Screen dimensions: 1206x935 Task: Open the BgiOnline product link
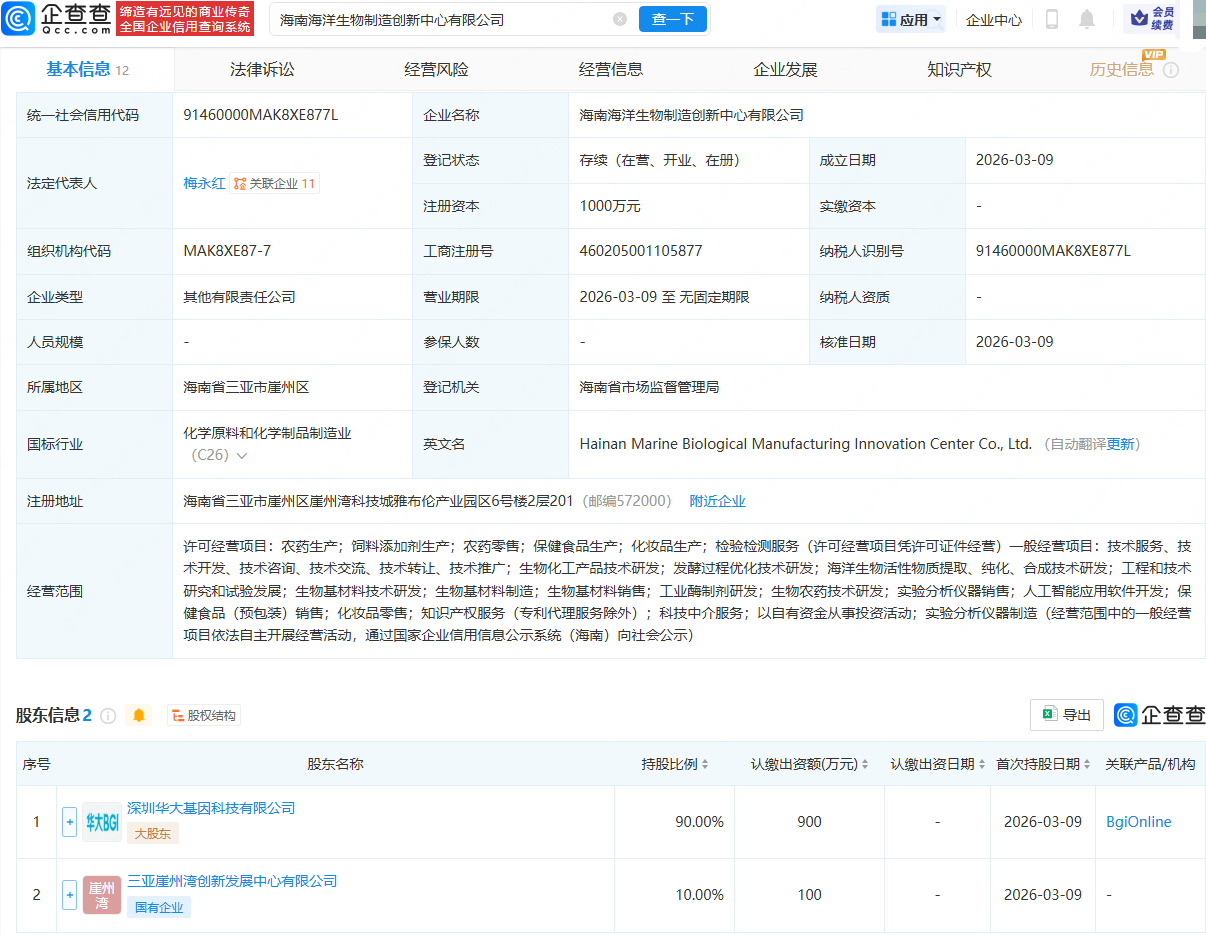pyautogui.click(x=1138, y=821)
